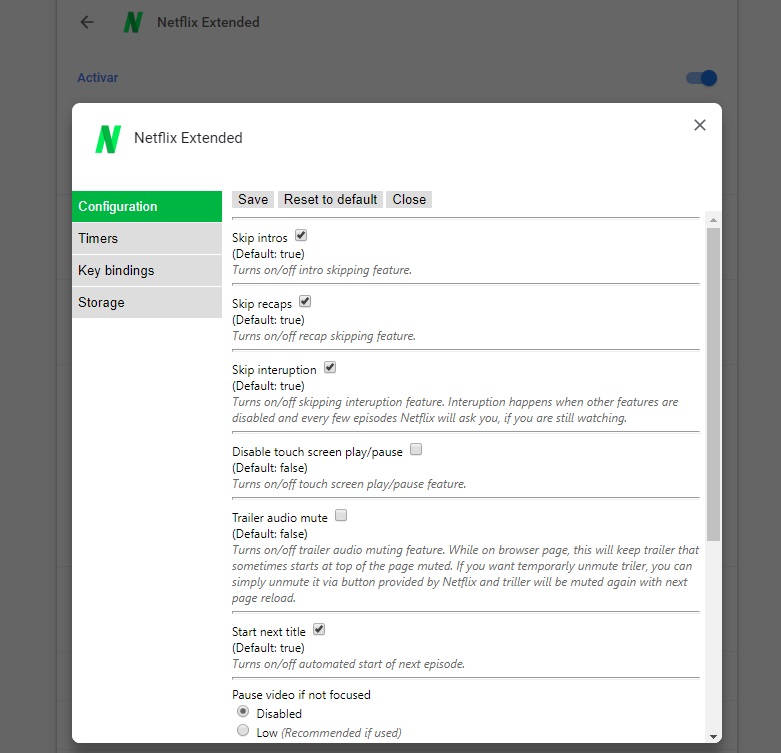Toggle the Activar switch off

pyautogui.click(x=702, y=78)
